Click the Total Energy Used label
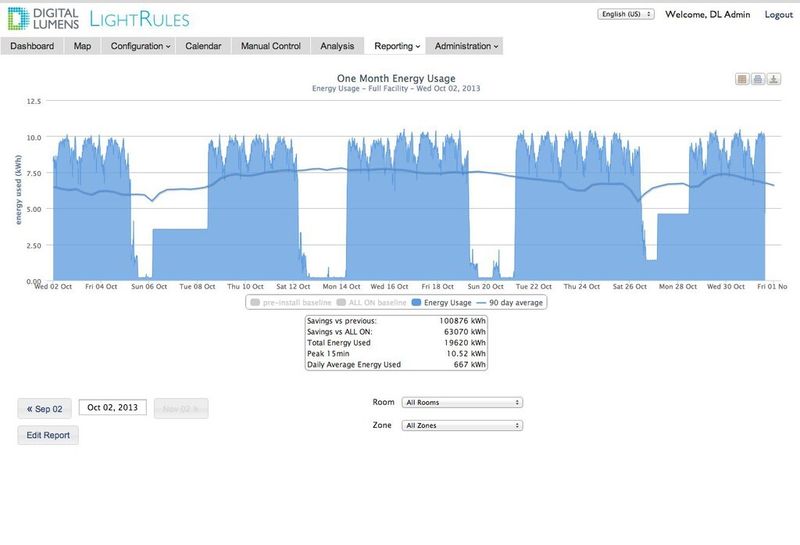This screenshot has height=545, width=800. (339, 343)
